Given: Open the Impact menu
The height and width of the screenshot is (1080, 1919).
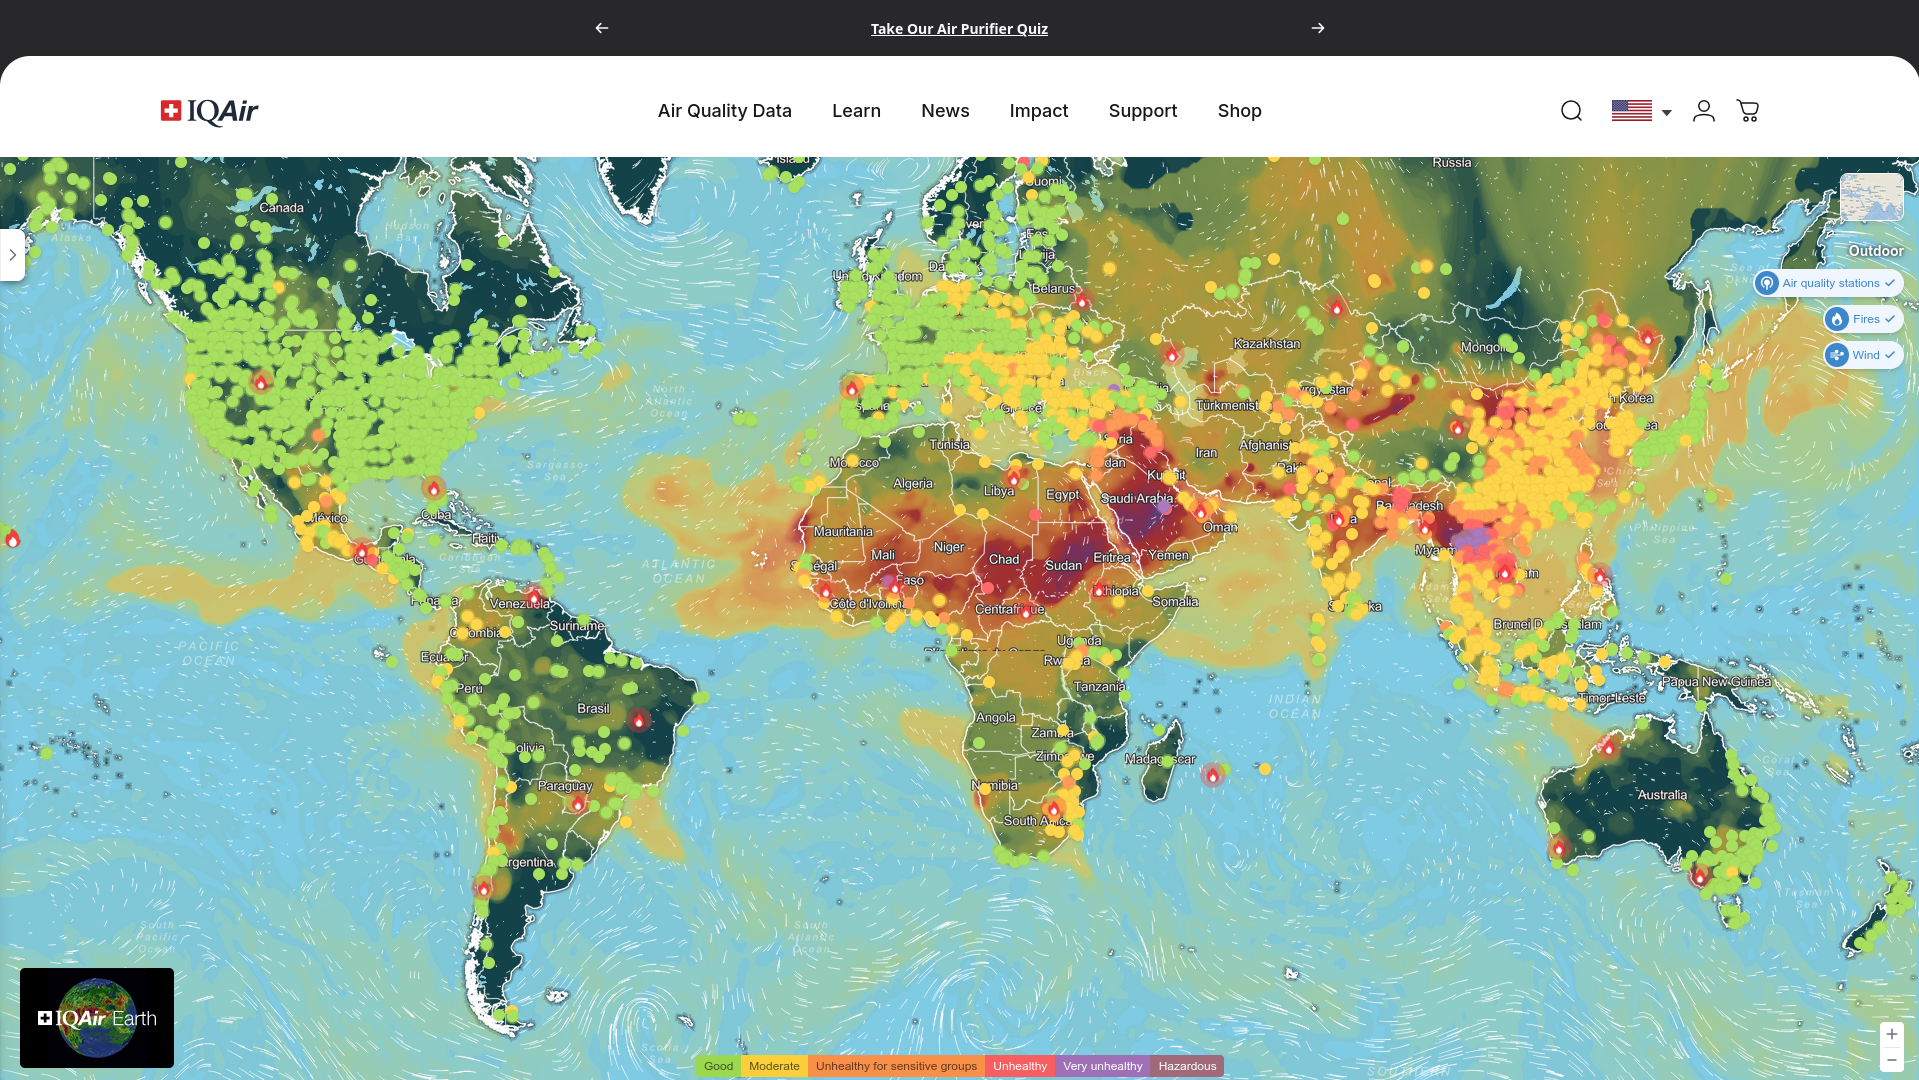Looking at the screenshot, I should click(1039, 111).
